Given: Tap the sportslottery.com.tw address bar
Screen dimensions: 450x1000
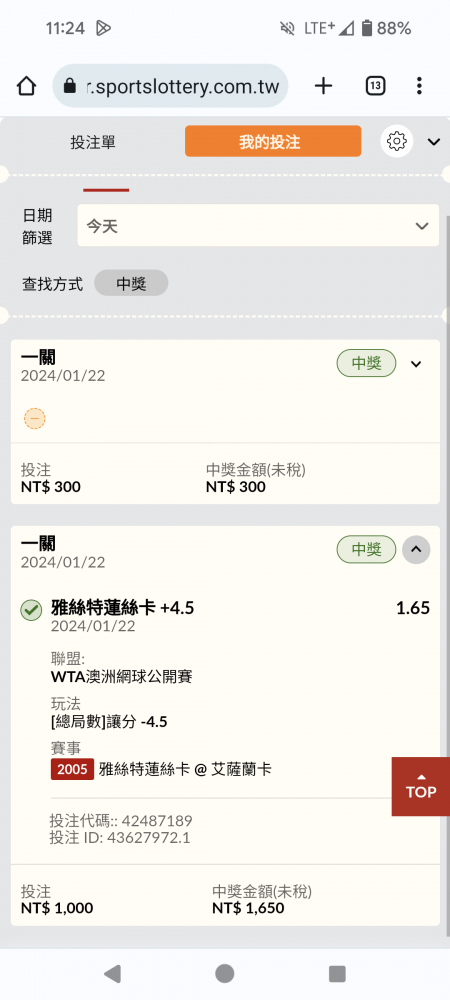Looking at the screenshot, I should point(170,85).
